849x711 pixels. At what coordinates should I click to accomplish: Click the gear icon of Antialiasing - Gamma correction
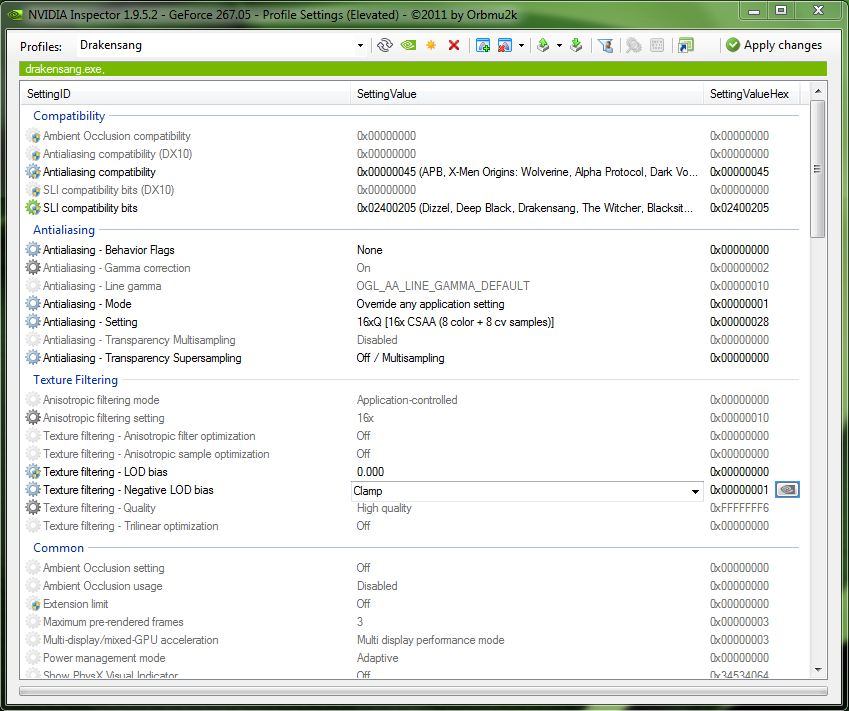pyautogui.click(x=33, y=268)
